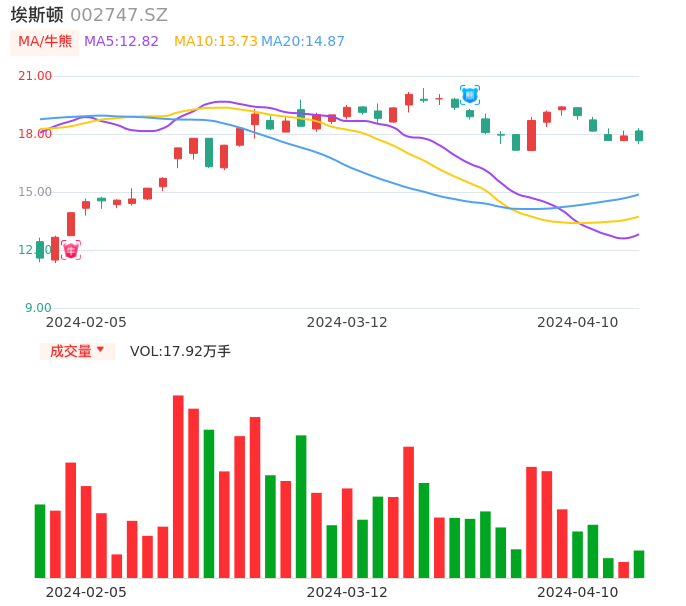Toggle the MA20 moving average legend

(x=303, y=42)
